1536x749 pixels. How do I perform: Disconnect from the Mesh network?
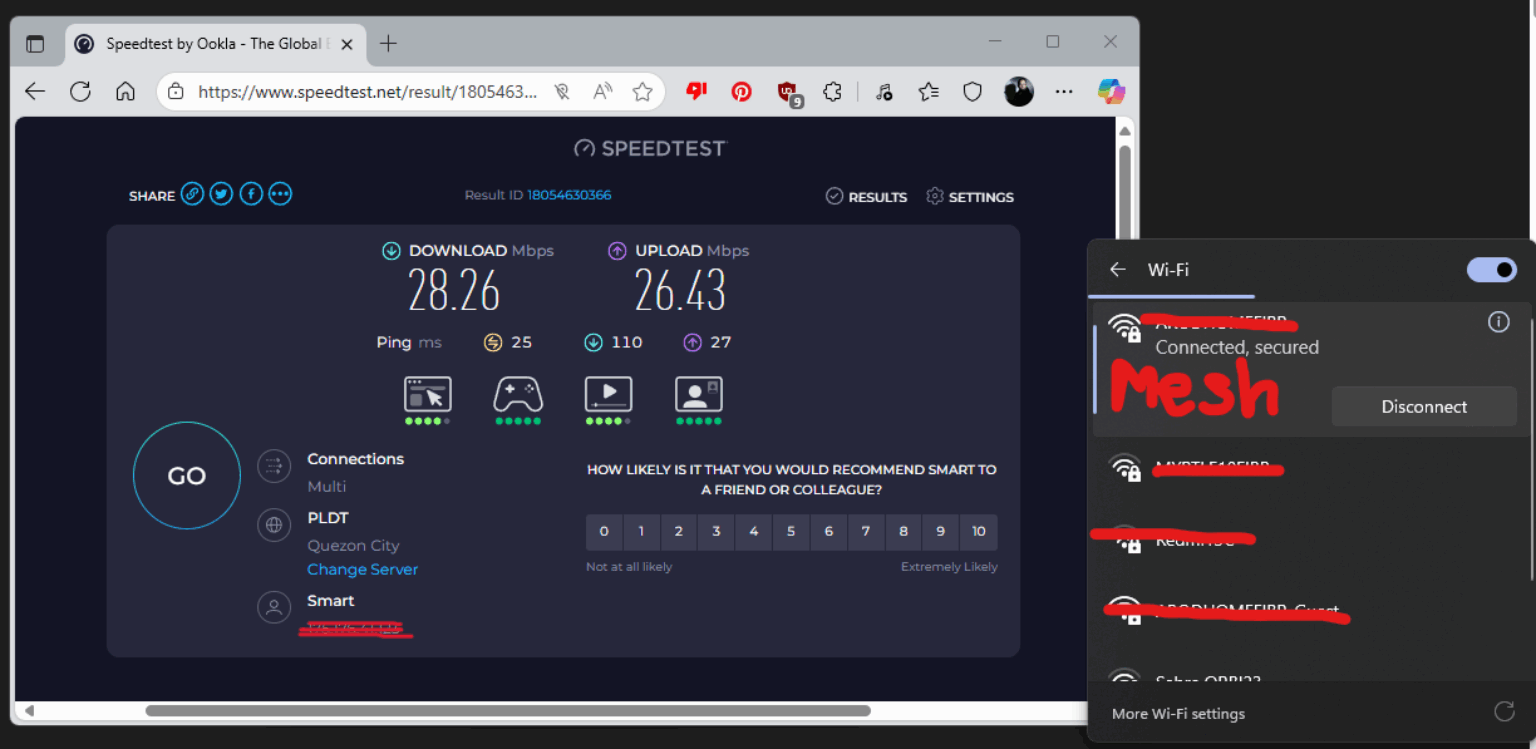click(x=1424, y=406)
